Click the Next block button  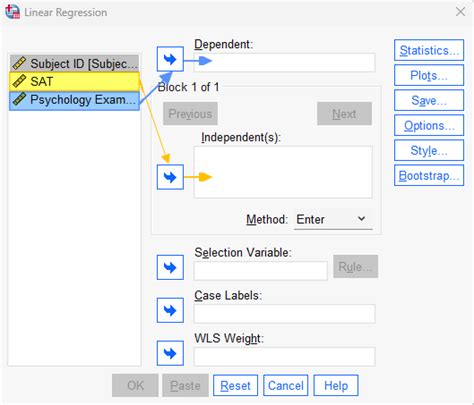tap(344, 114)
